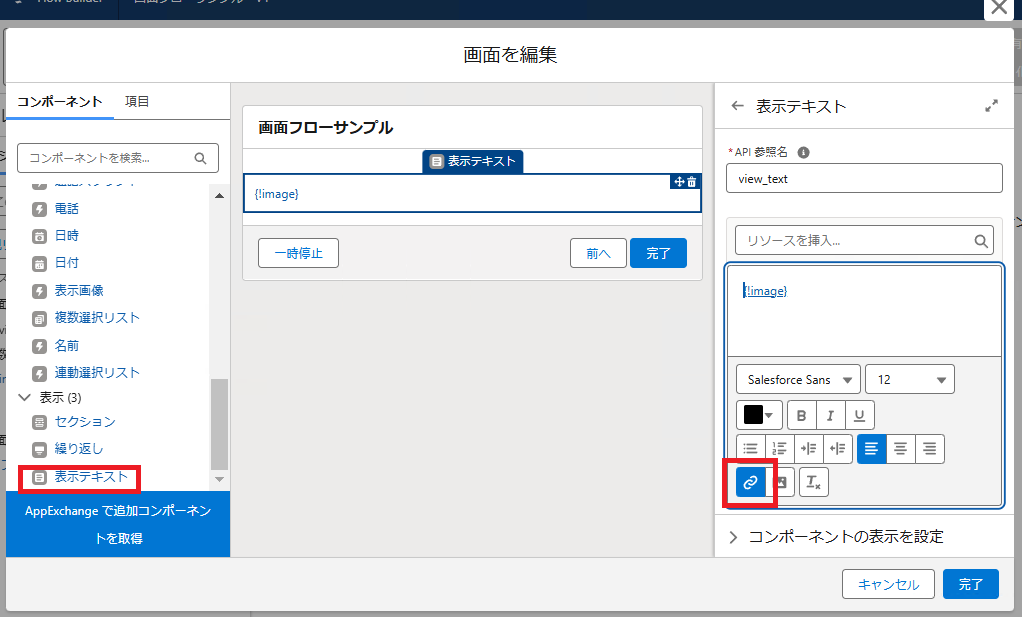Open the Salesforce Sans font dropdown

coord(798,379)
